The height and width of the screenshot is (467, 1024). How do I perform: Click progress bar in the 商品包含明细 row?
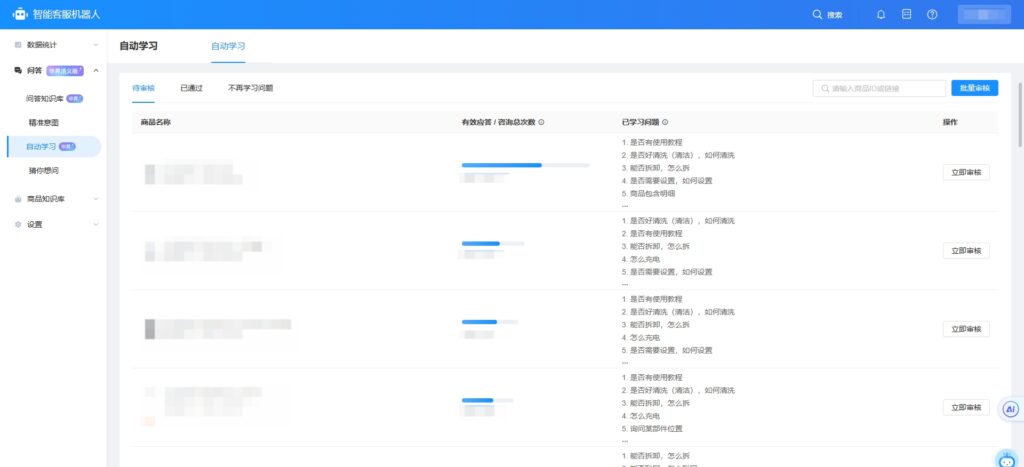525,165
